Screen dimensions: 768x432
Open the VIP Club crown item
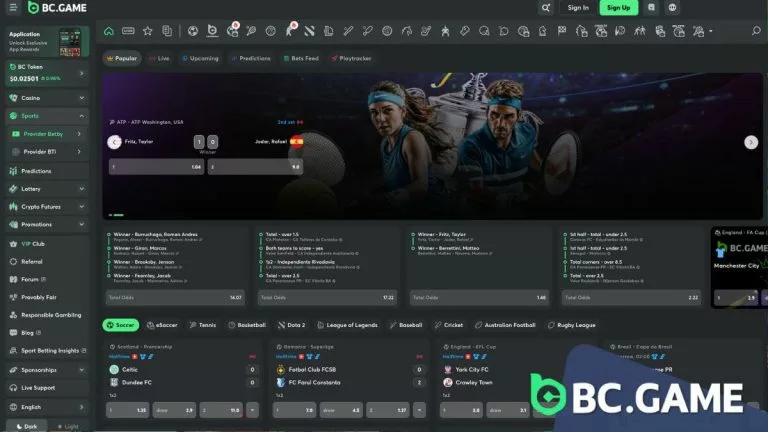tap(47, 244)
